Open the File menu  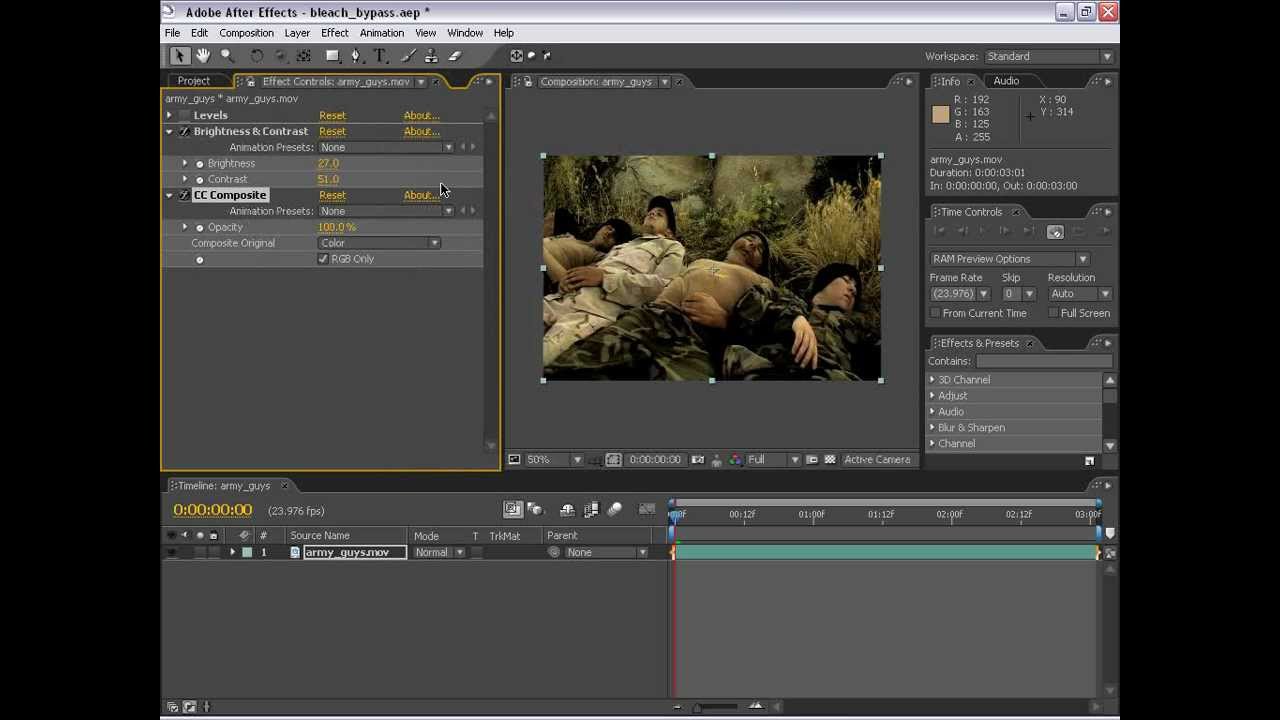172,33
